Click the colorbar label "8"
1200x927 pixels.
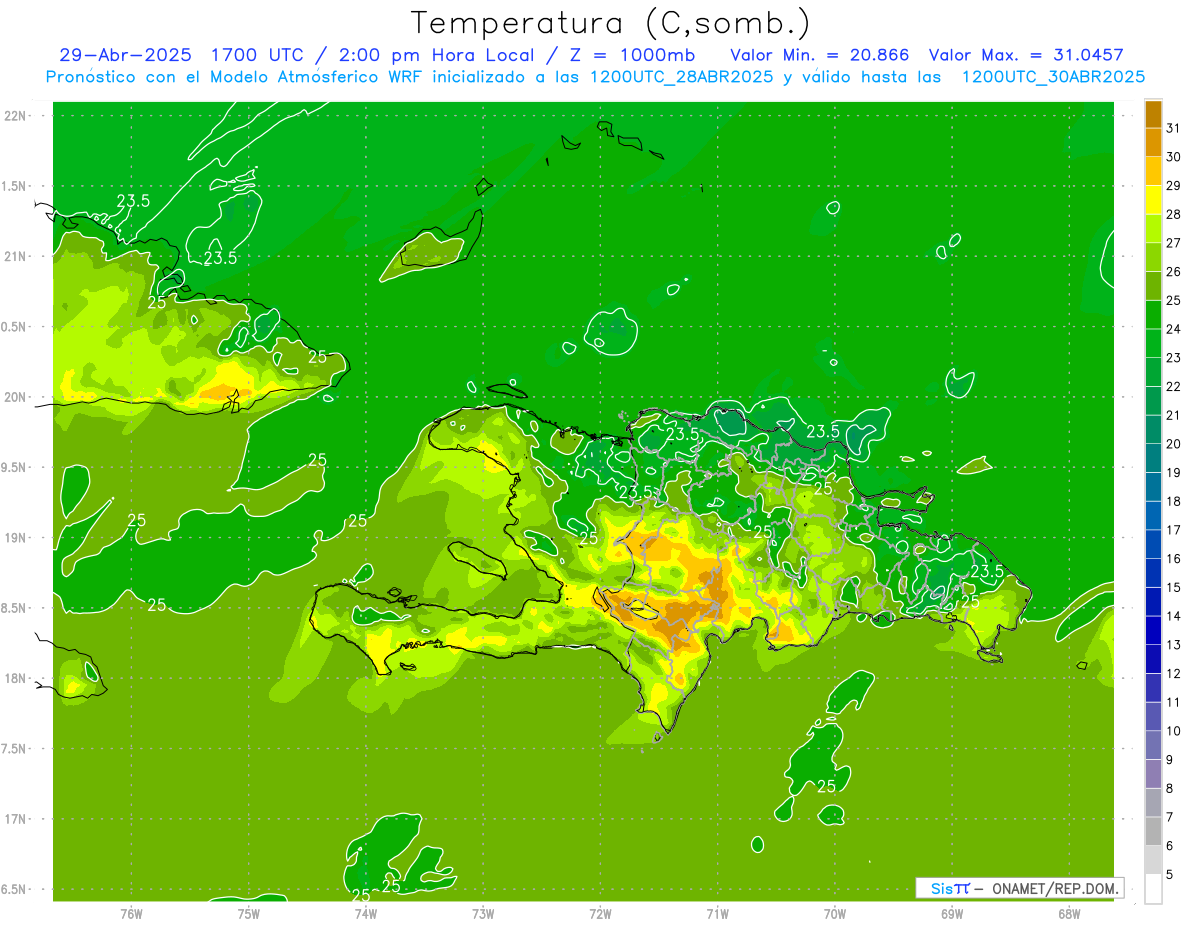coord(1169,789)
